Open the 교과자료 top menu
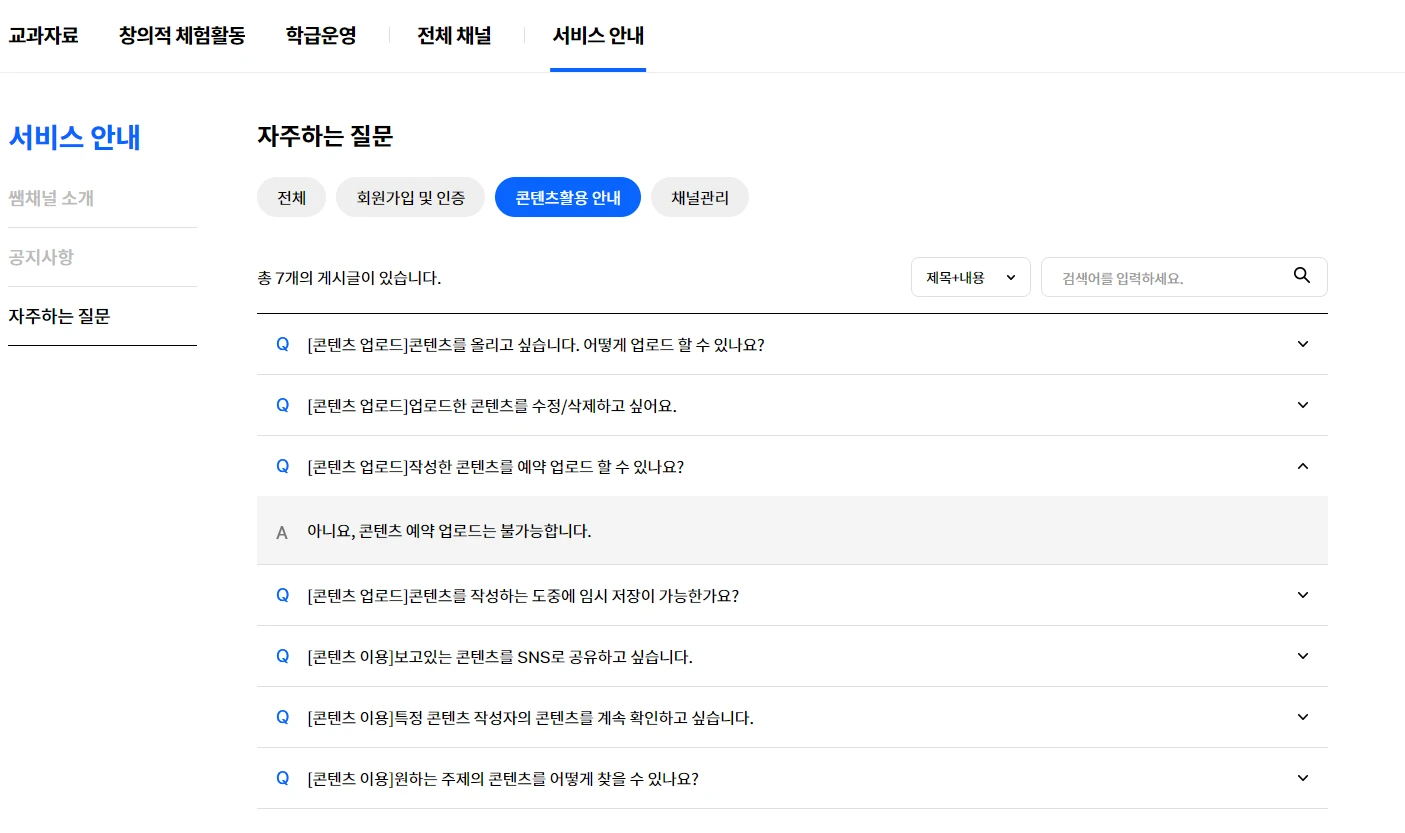This screenshot has width=1405, height=833. pos(43,36)
